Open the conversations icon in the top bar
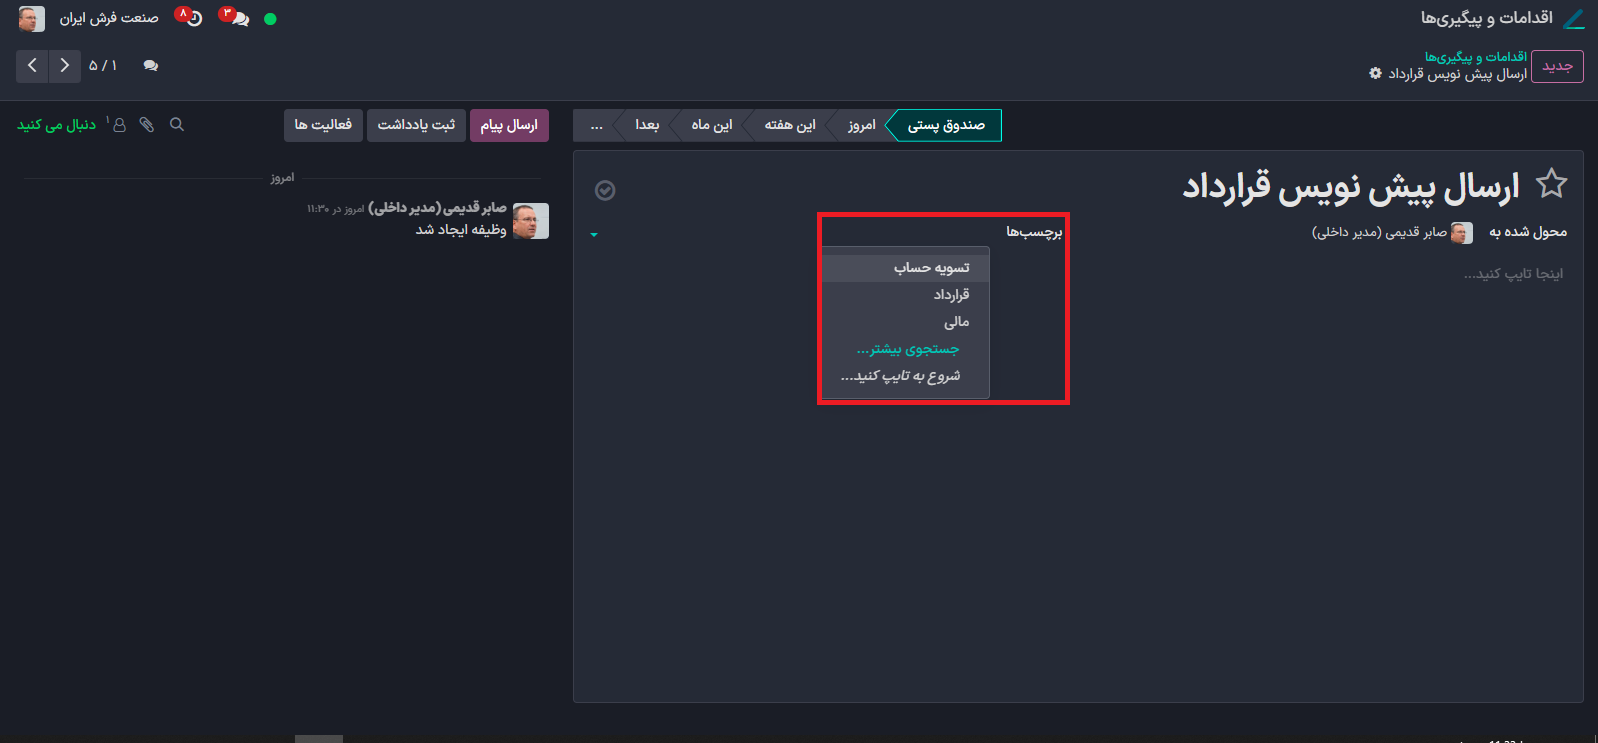This screenshot has height=743, width=1598. pyautogui.click(x=237, y=18)
